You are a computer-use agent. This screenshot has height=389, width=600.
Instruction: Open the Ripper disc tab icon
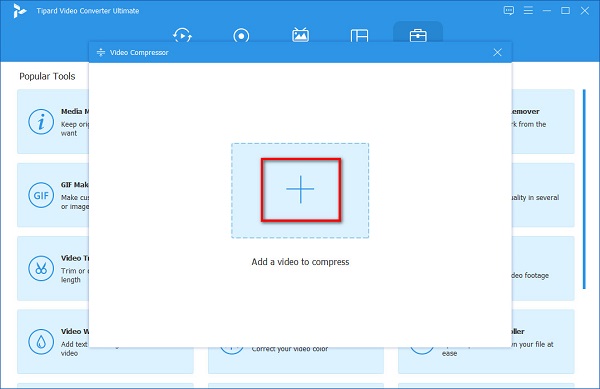point(241,36)
